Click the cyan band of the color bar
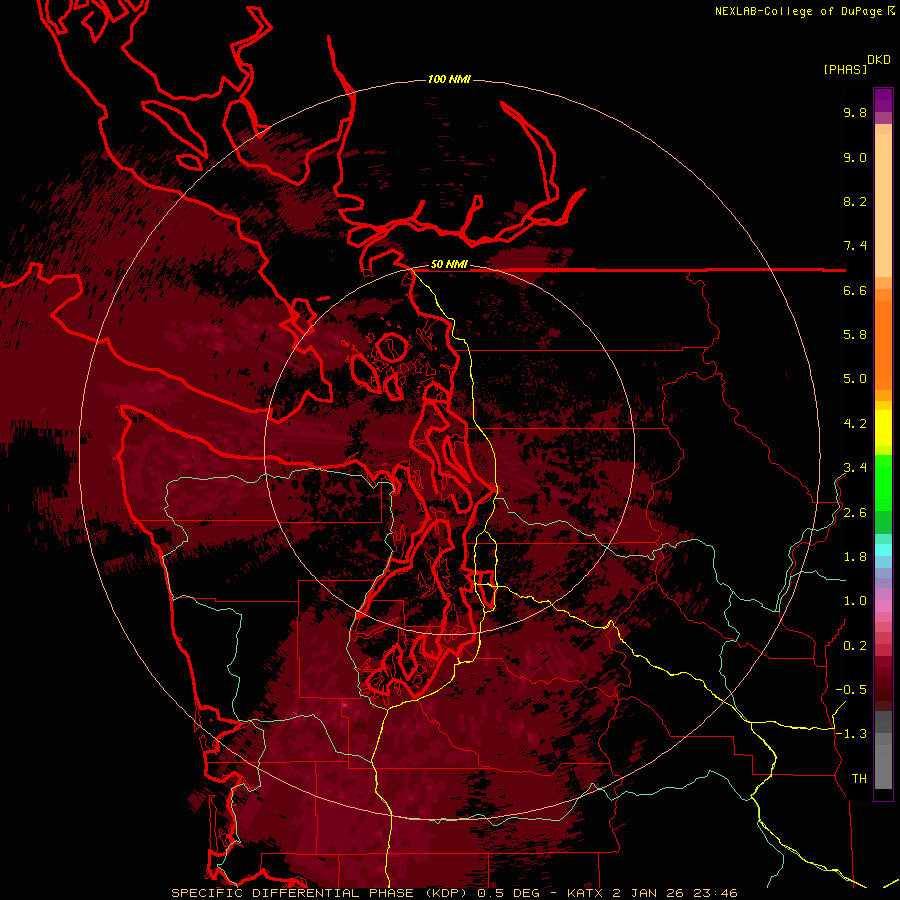900x900 pixels. [x=883, y=550]
